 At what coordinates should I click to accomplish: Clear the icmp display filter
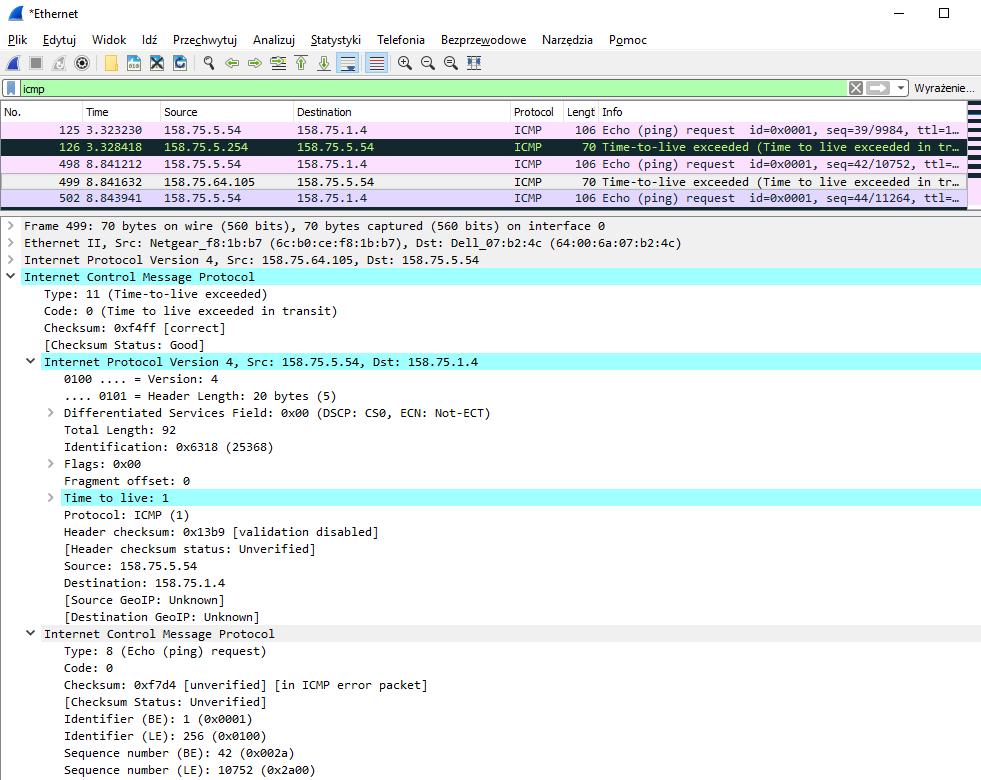point(856,88)
